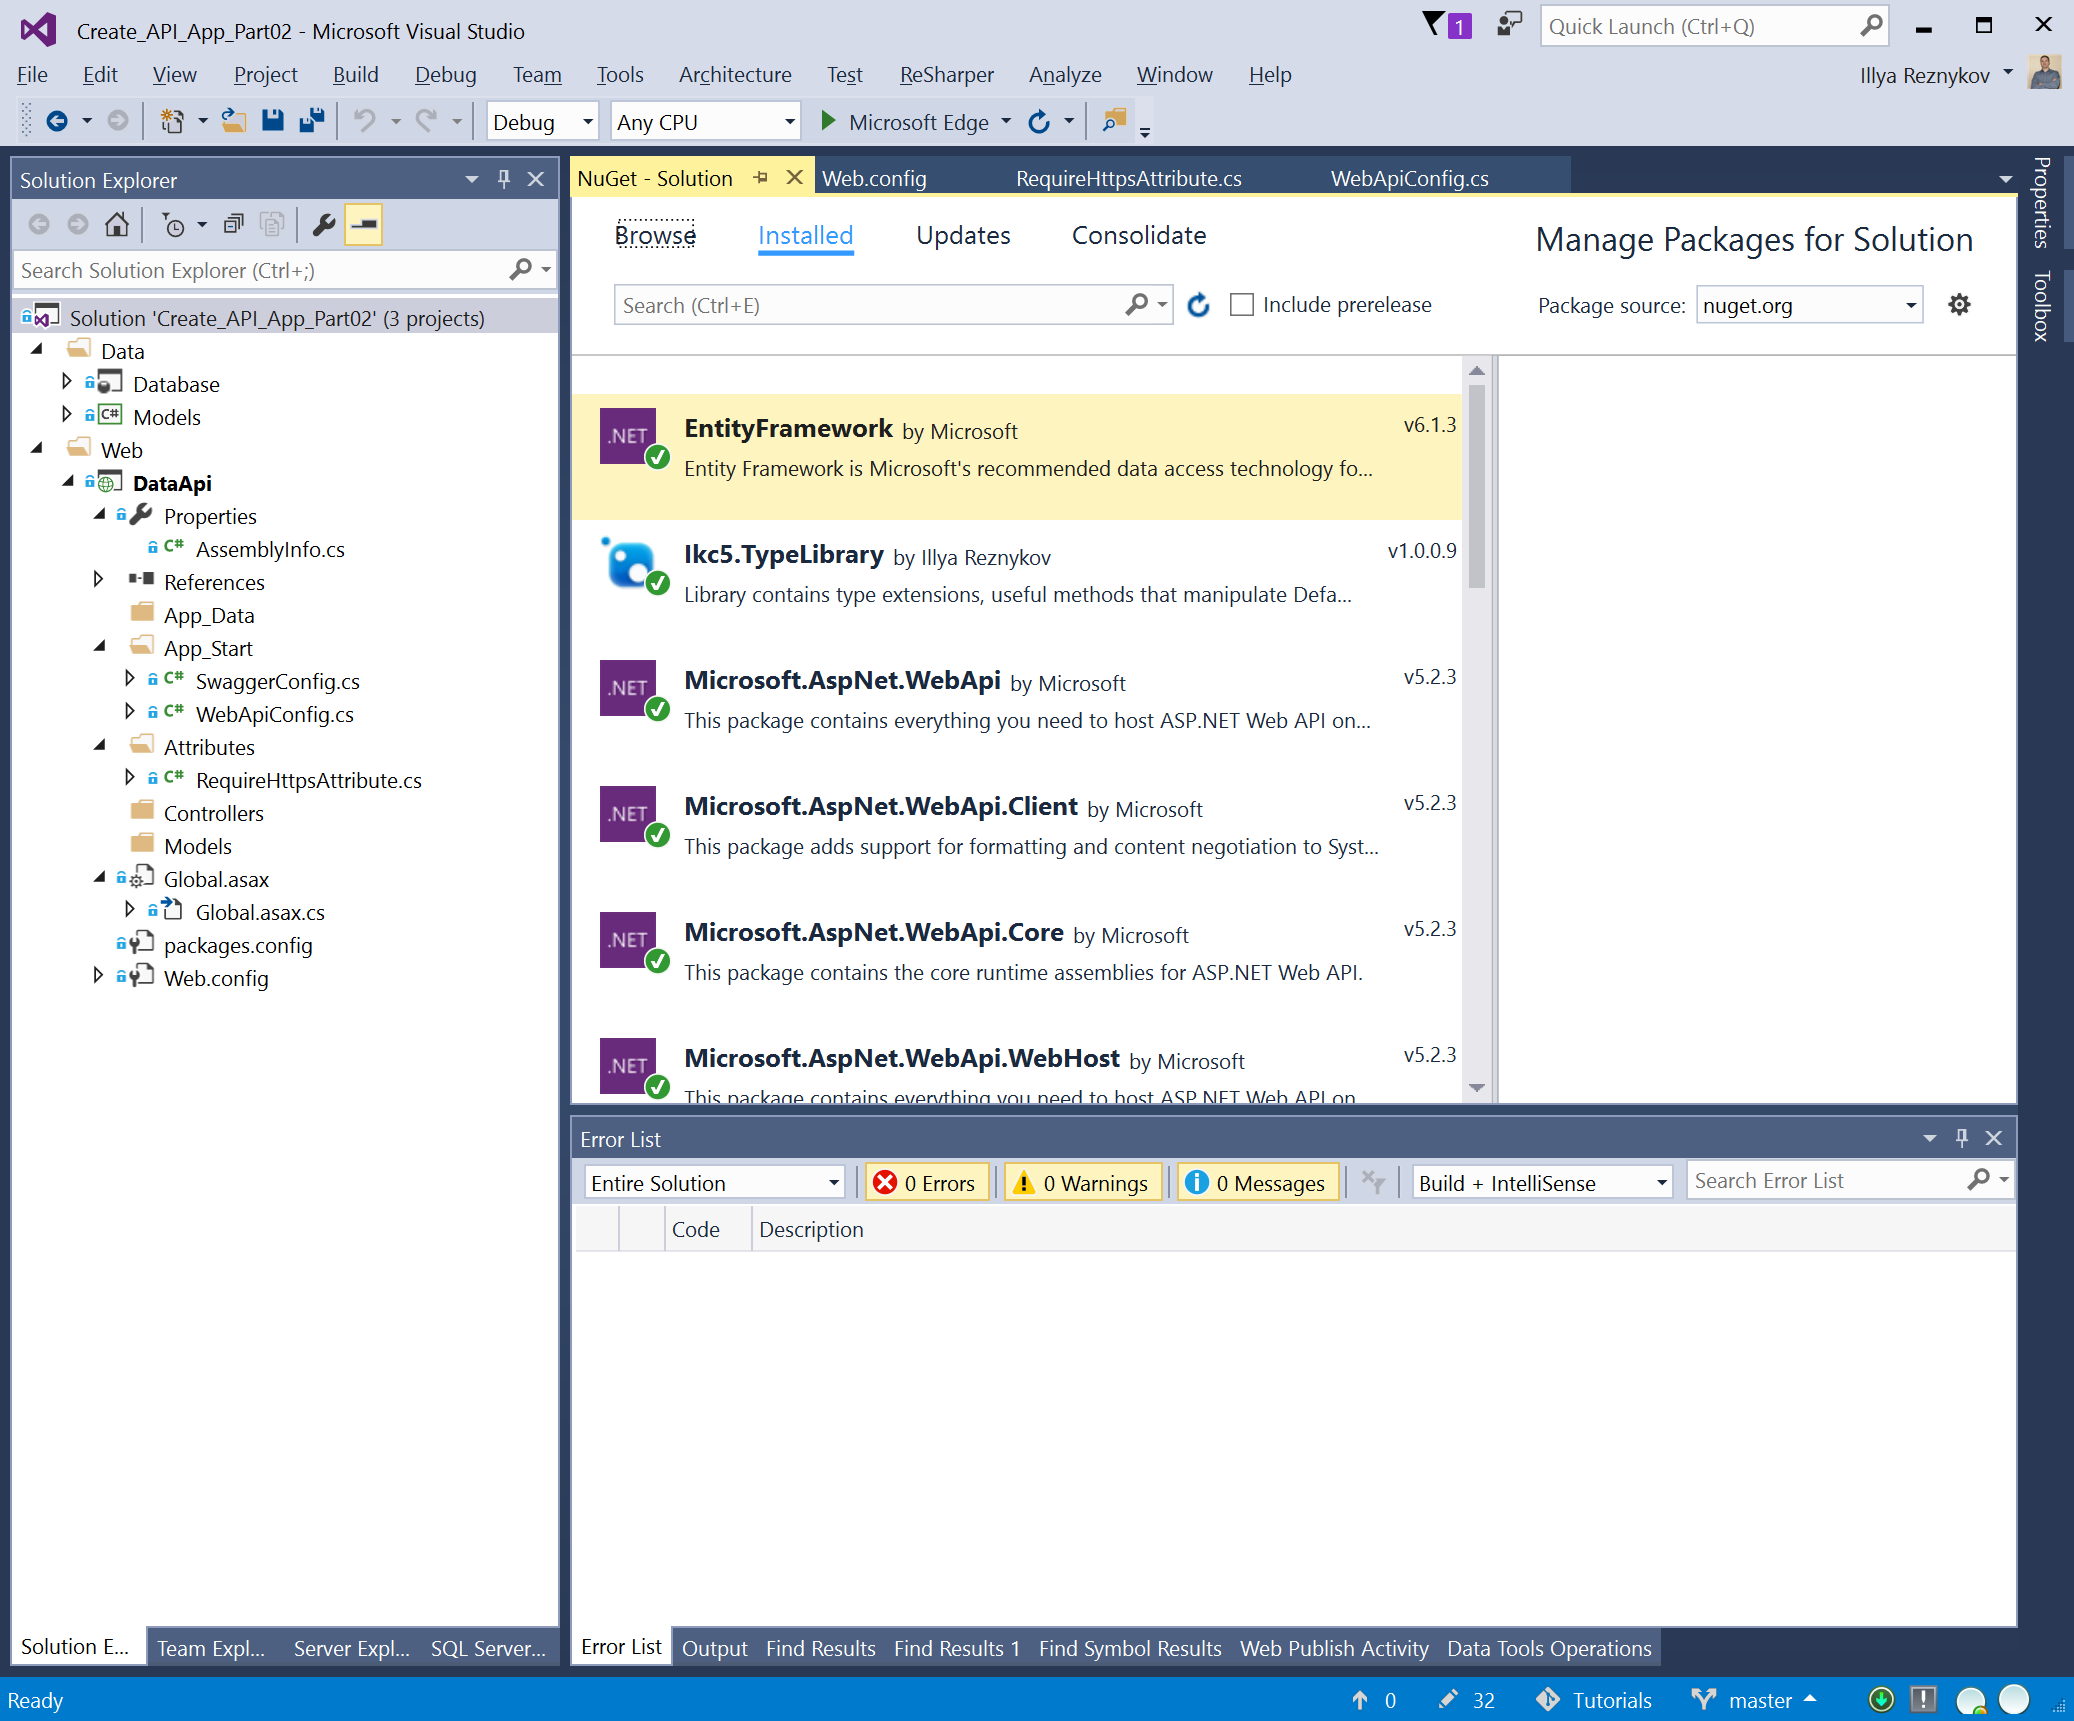
Task: Click the Solution Explorer Home icon
Action: coord(117,225)
